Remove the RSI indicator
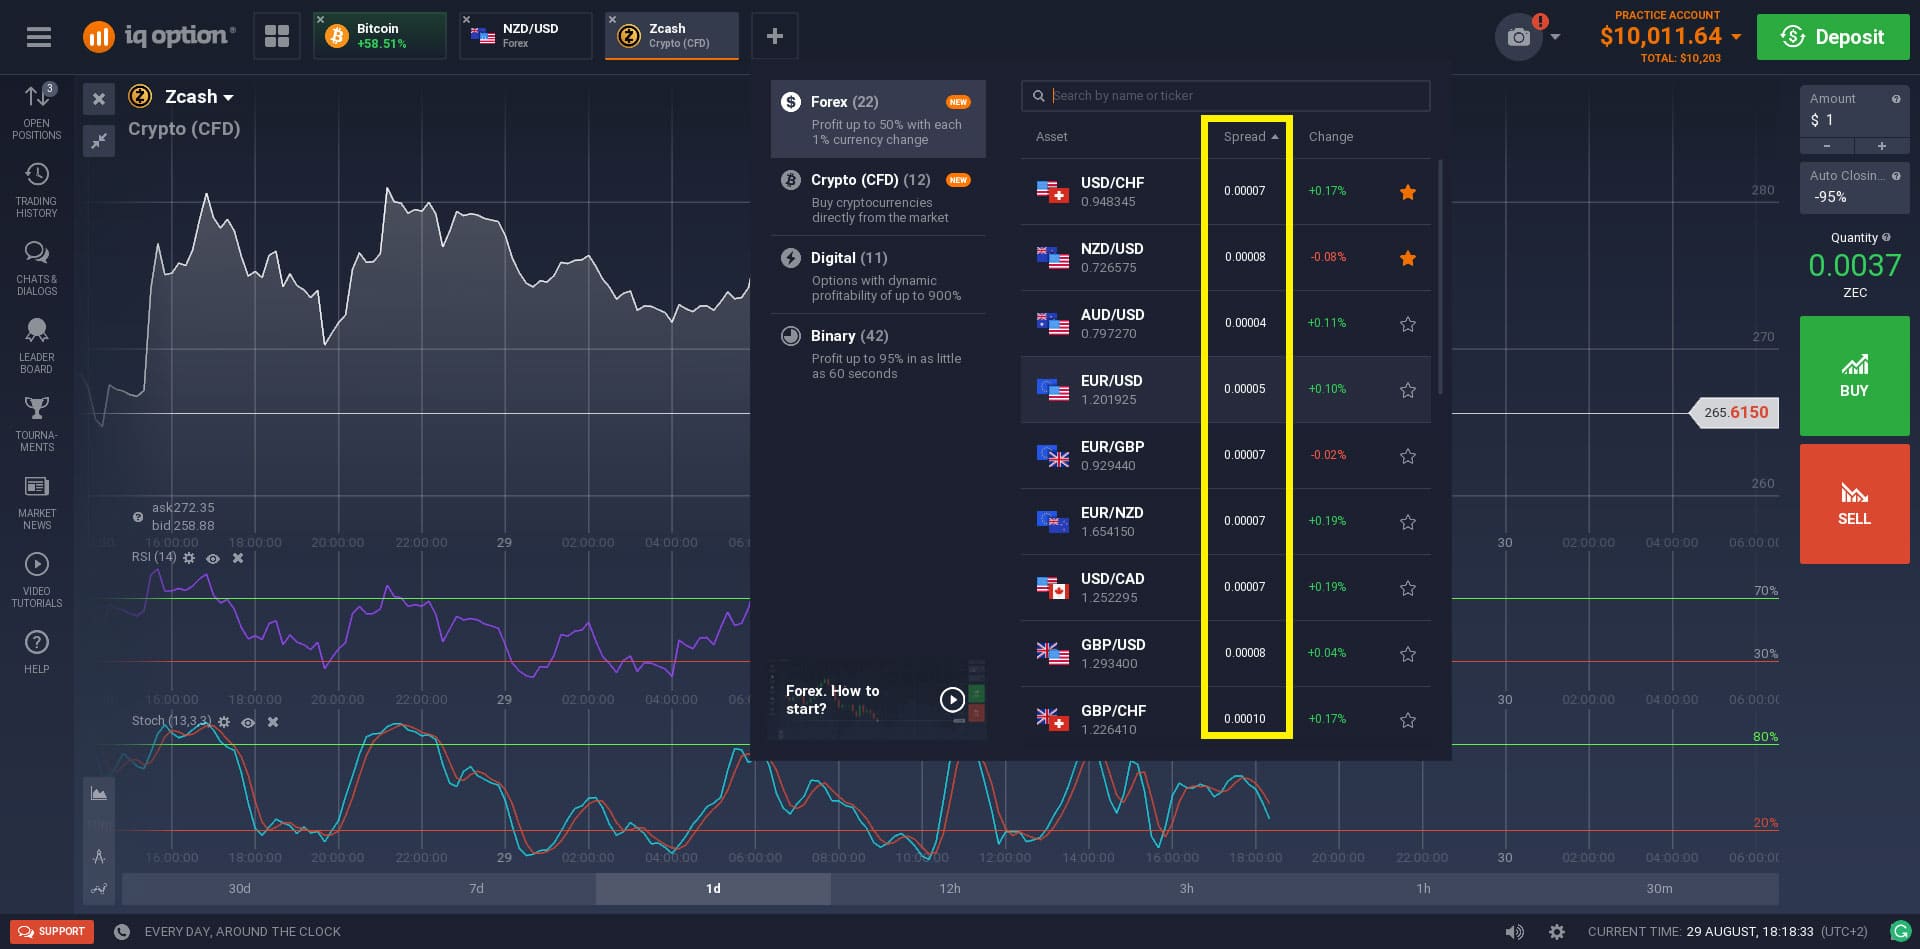 point(238,558)
